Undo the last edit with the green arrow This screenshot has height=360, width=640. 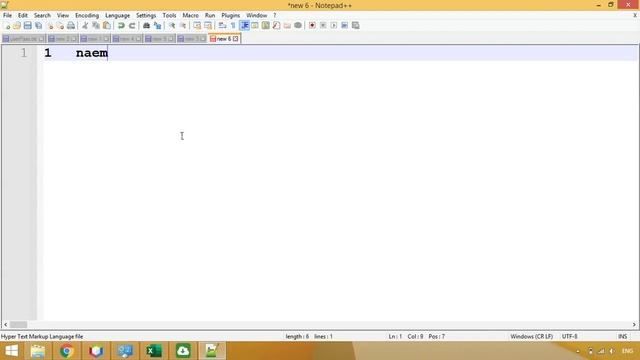click(x=121, y=25)
